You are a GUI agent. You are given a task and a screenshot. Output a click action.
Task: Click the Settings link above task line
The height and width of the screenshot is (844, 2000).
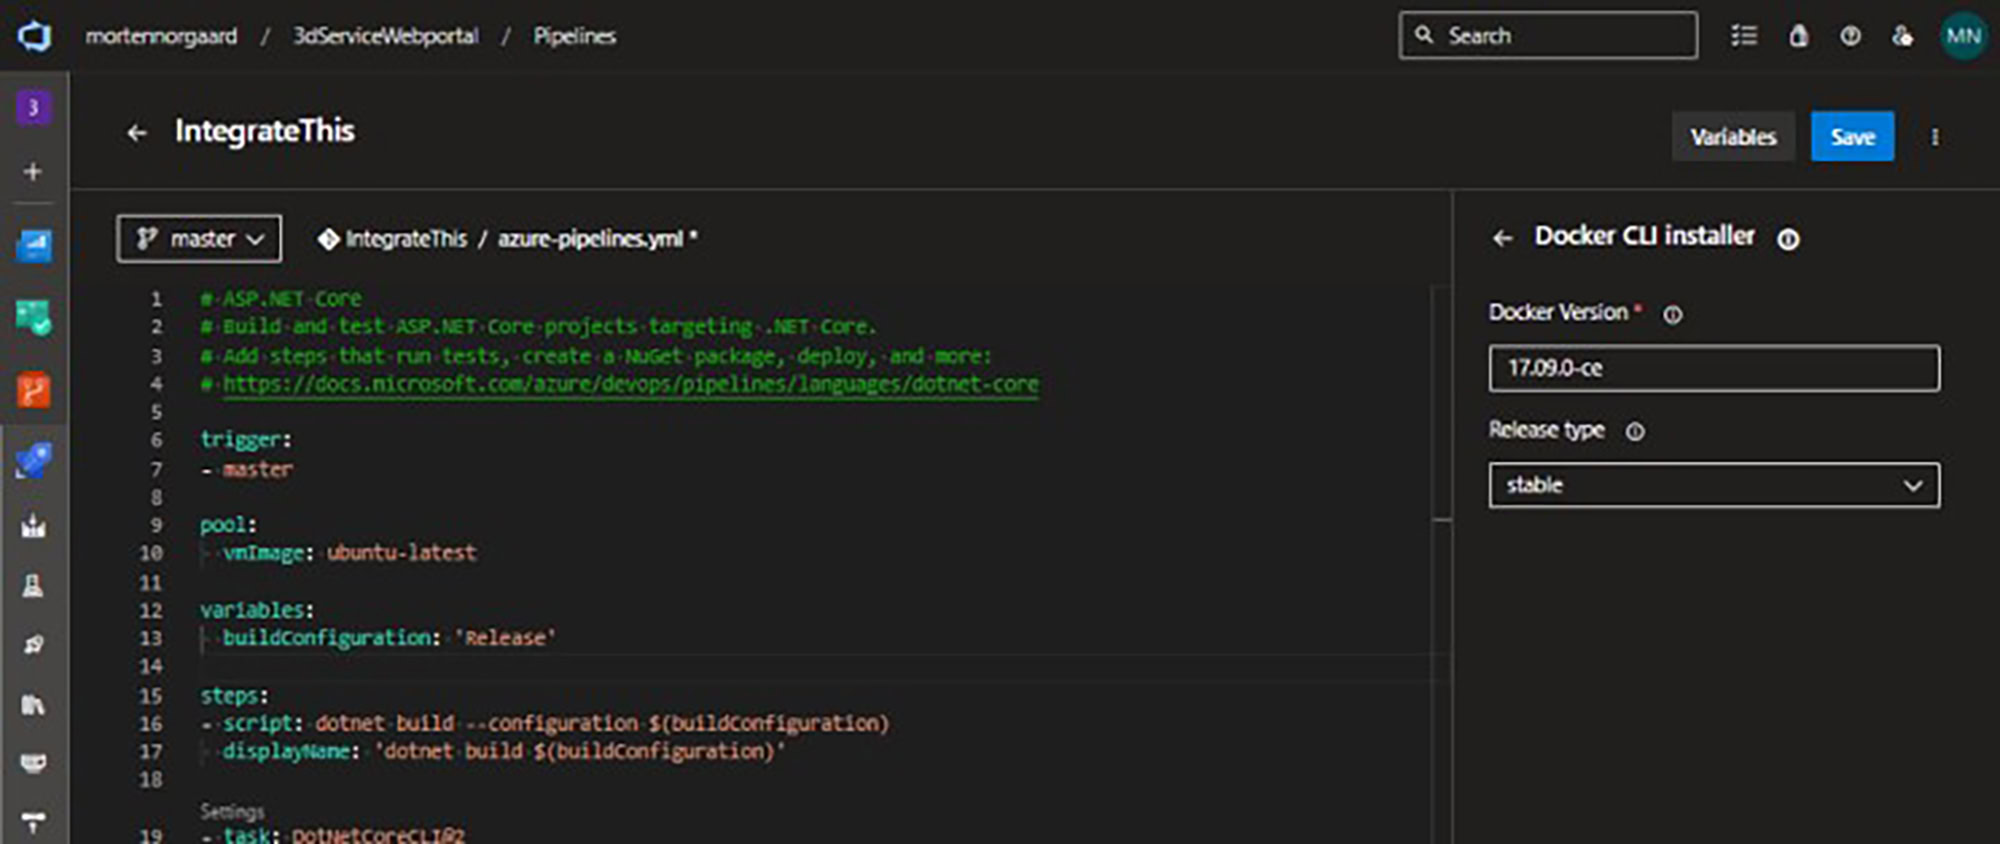(x=232, y=811)
